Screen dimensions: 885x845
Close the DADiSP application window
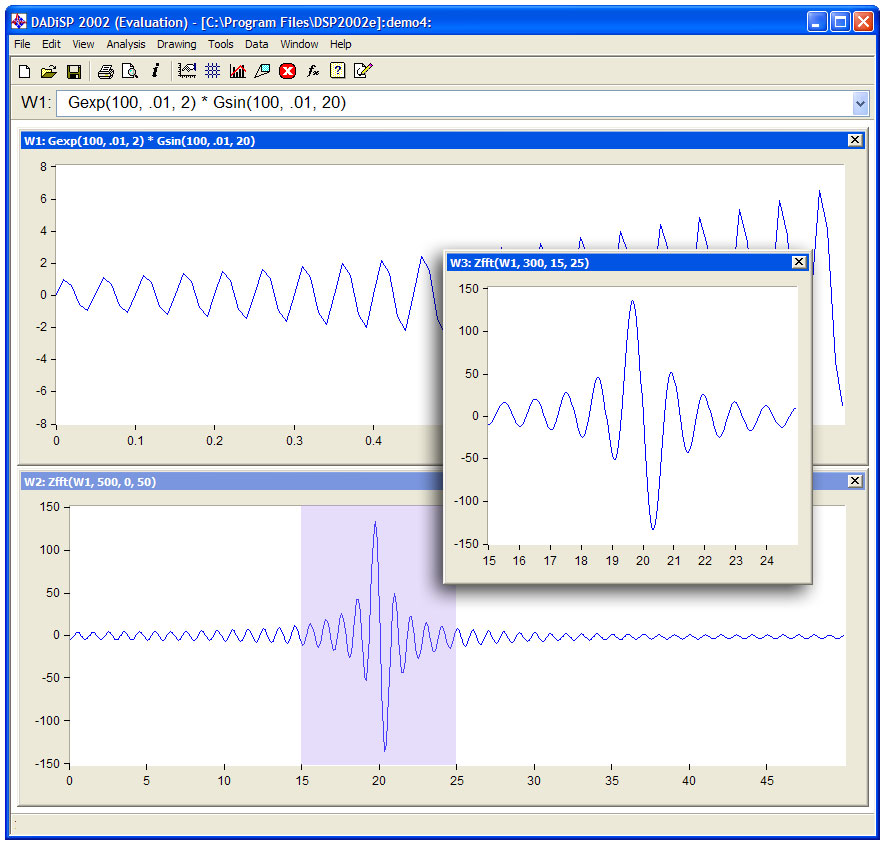[863, 22]
